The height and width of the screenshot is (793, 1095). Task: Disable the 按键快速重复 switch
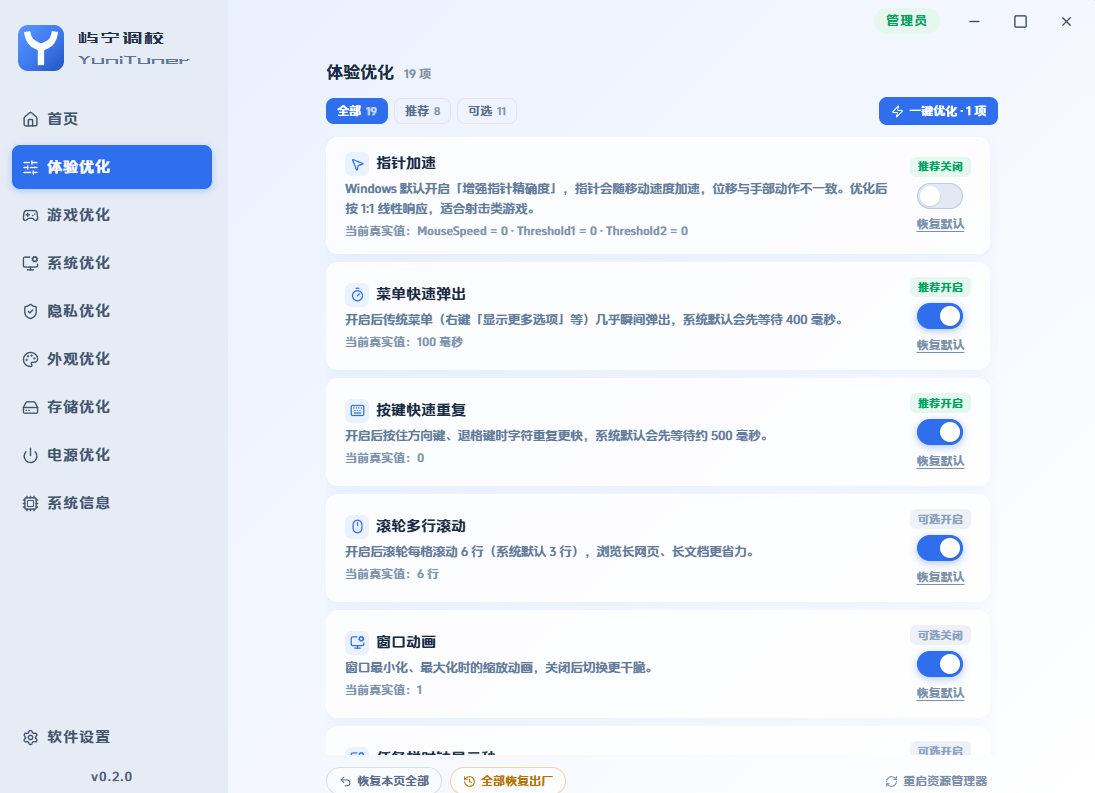pyautogui.click(x=939, y=432)
